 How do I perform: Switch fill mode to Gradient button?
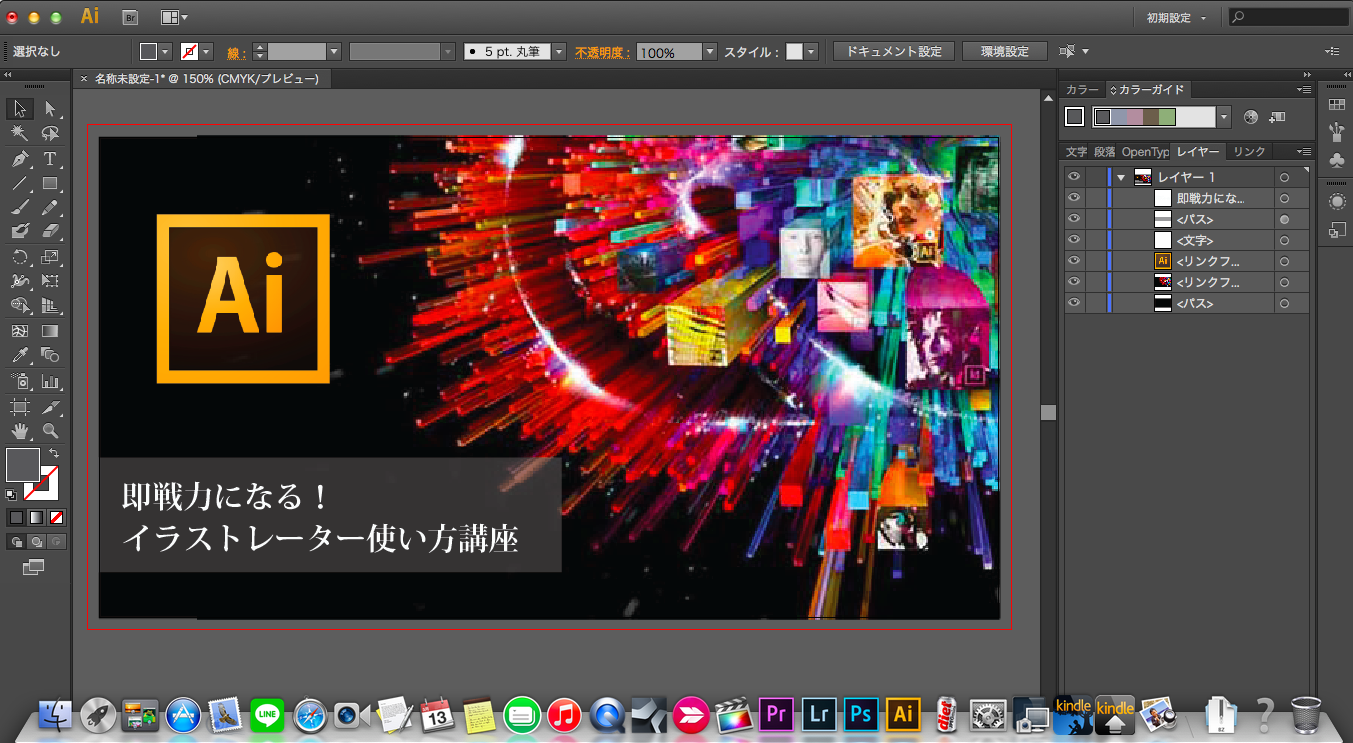point(36,518)
